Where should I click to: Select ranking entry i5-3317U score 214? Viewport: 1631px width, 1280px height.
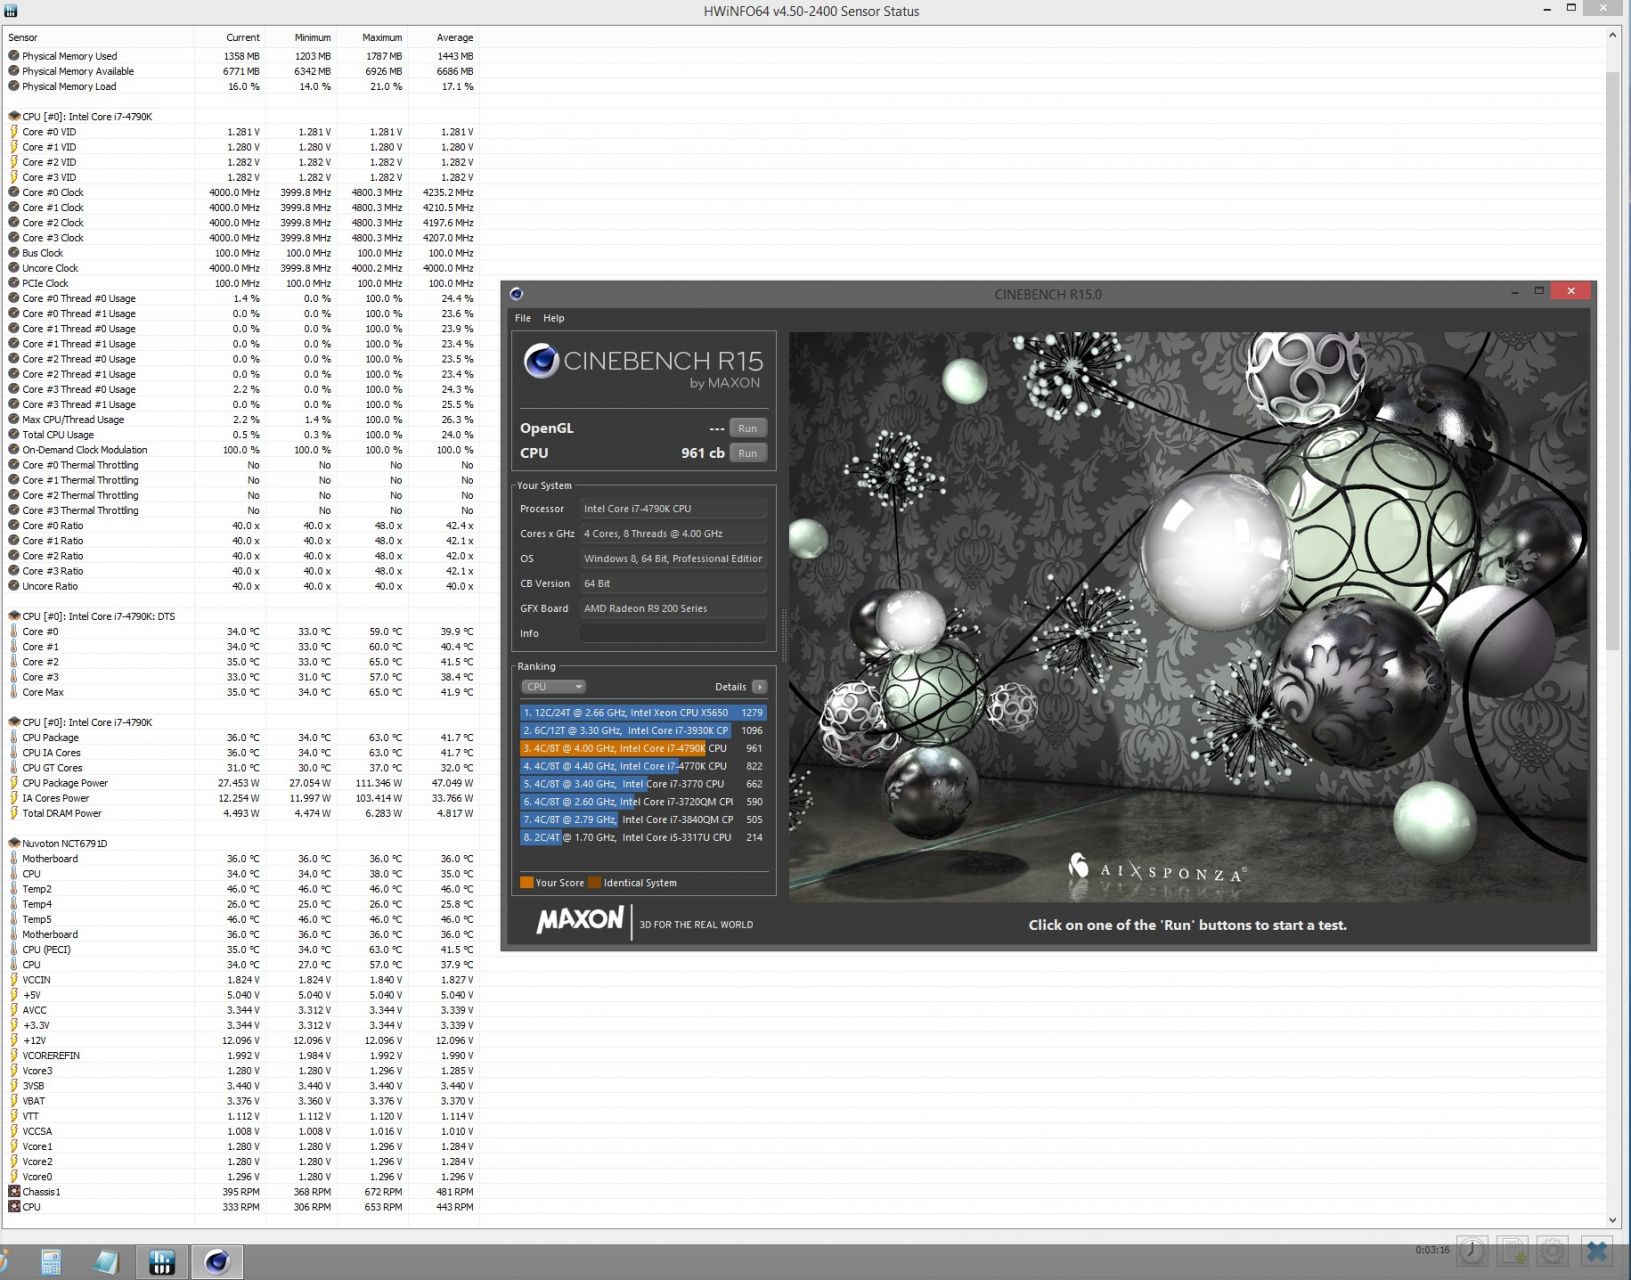tap(643, 838)
